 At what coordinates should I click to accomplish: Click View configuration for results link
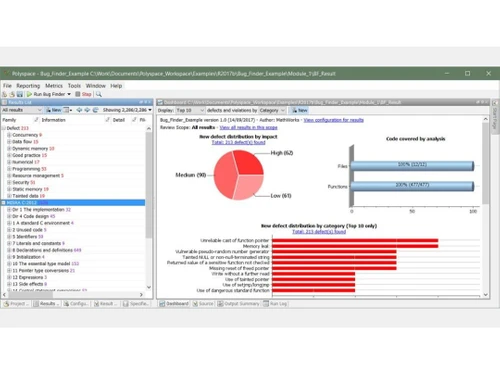333,120
